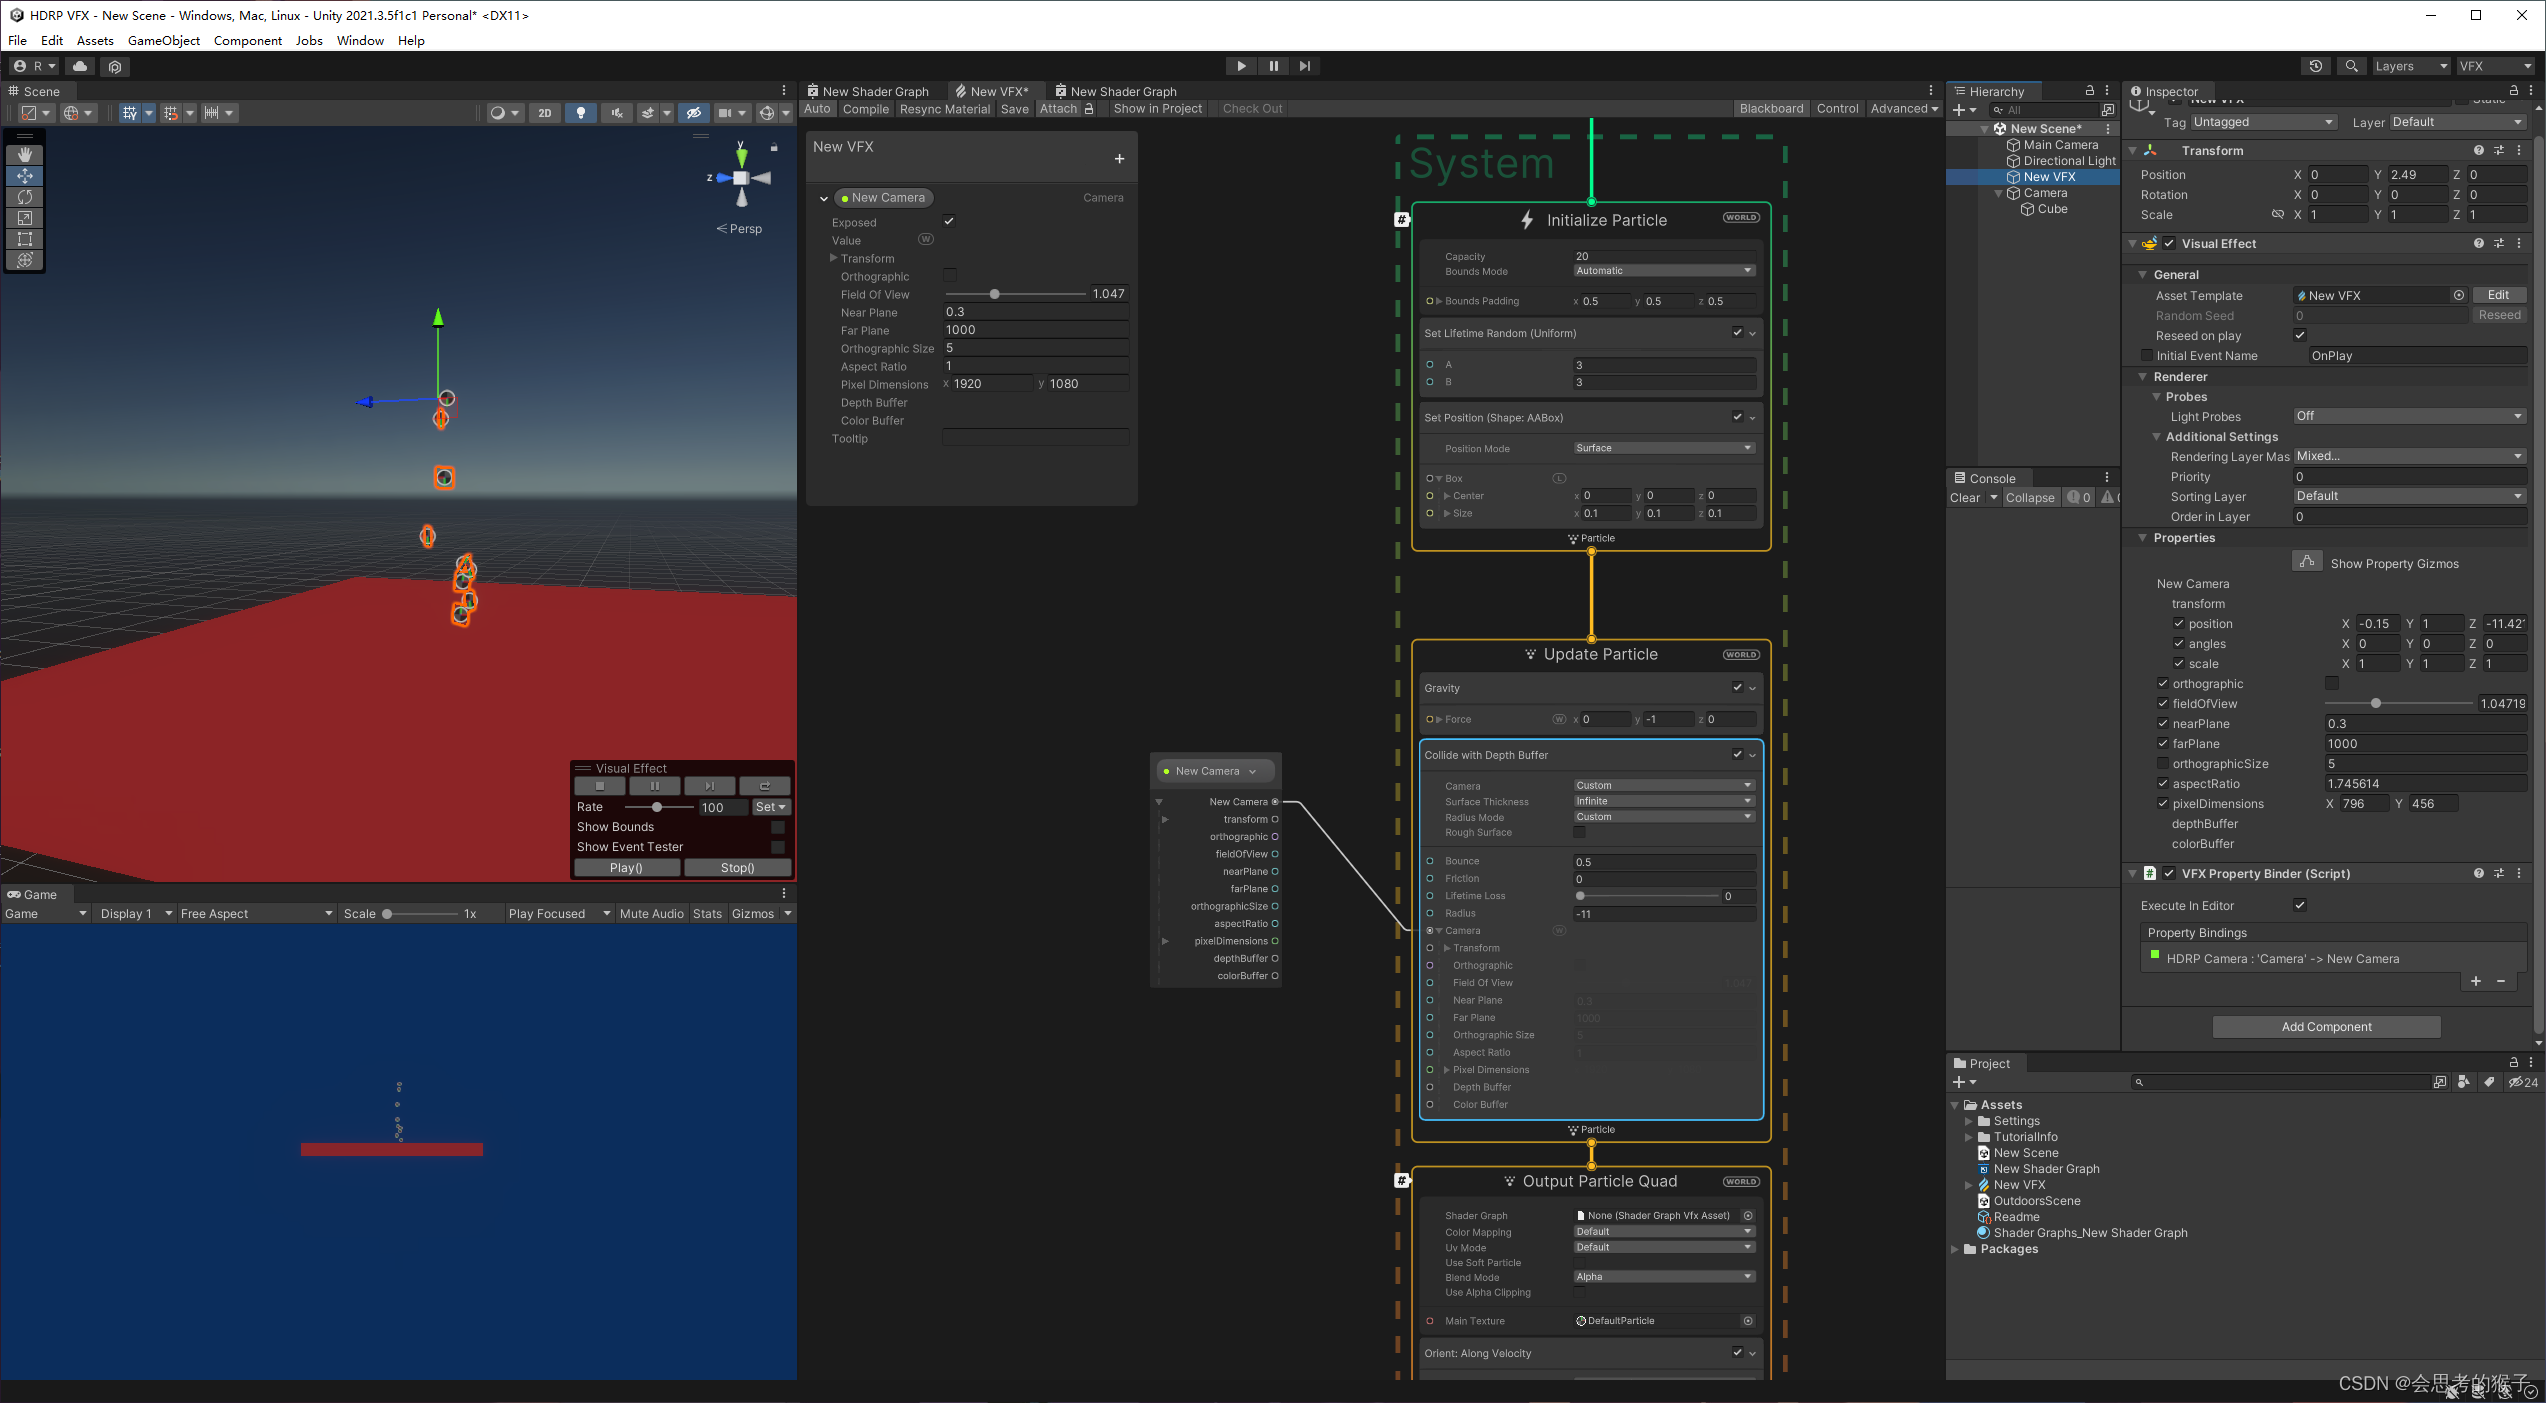The height and width of the screenshot is (1403, 2546).
Task: Select the Rotate tool in the Scene toolbar
Action: (x=24, y=197)
